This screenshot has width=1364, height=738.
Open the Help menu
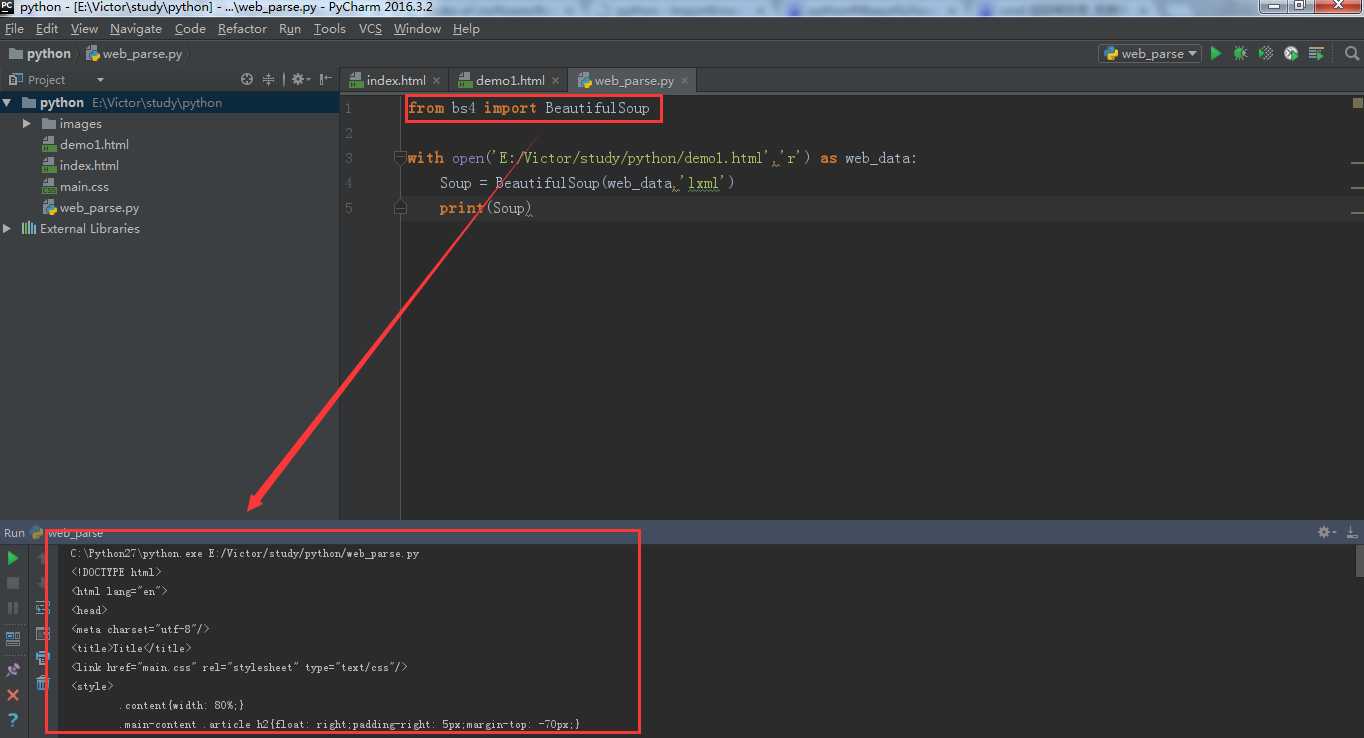point(466,29)
